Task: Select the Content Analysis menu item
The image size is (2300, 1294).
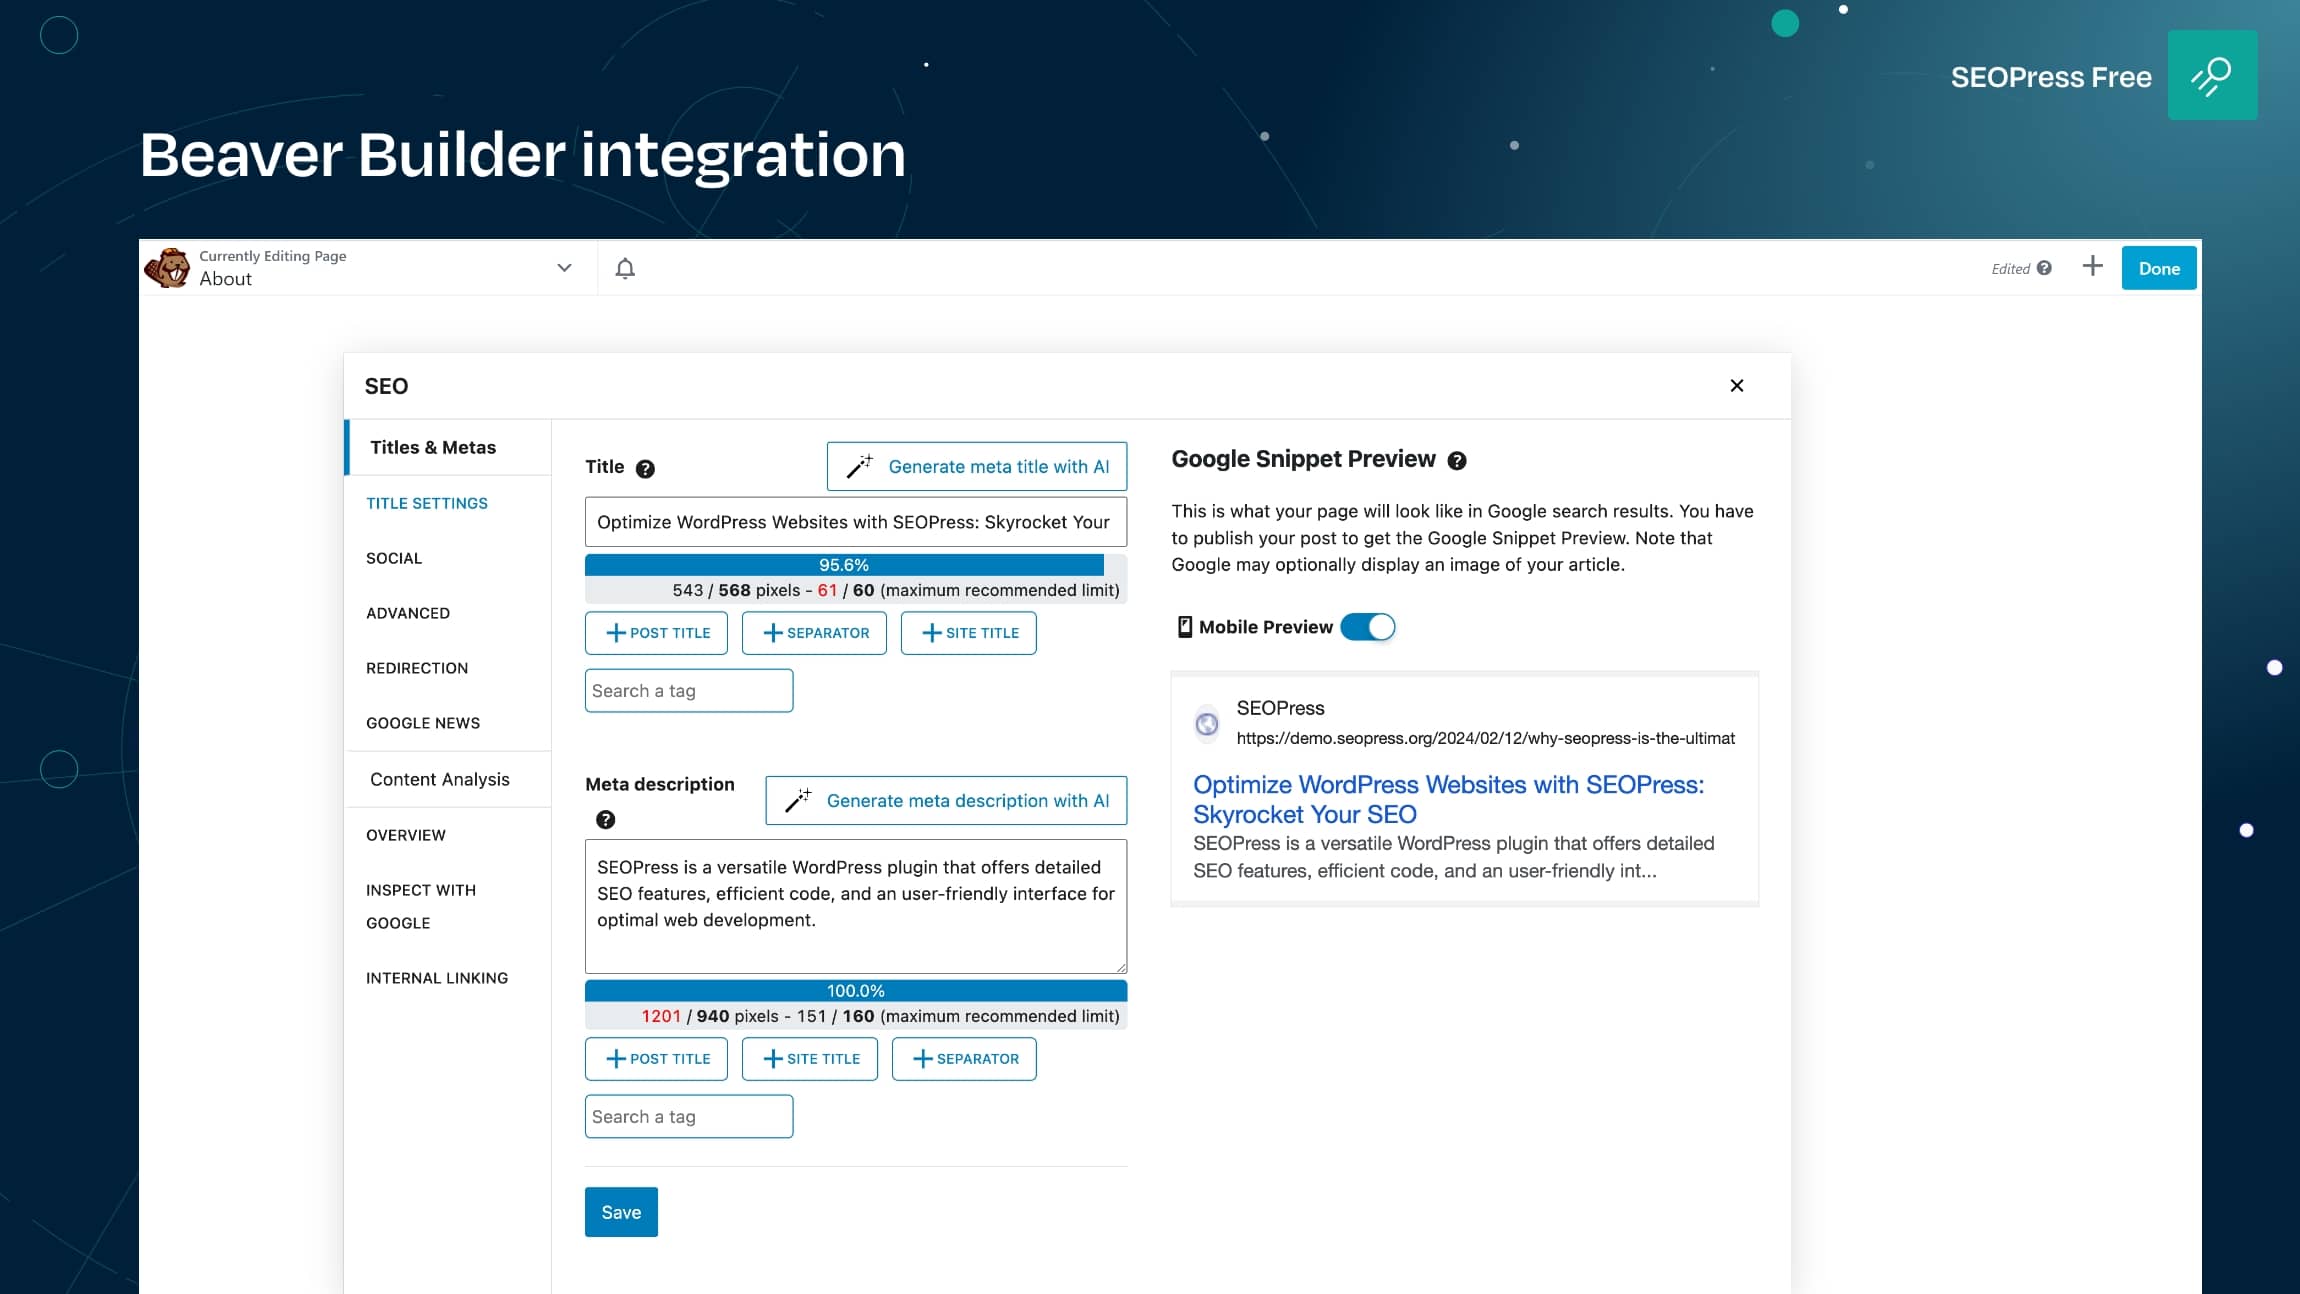Action: (x=439, y=777)
